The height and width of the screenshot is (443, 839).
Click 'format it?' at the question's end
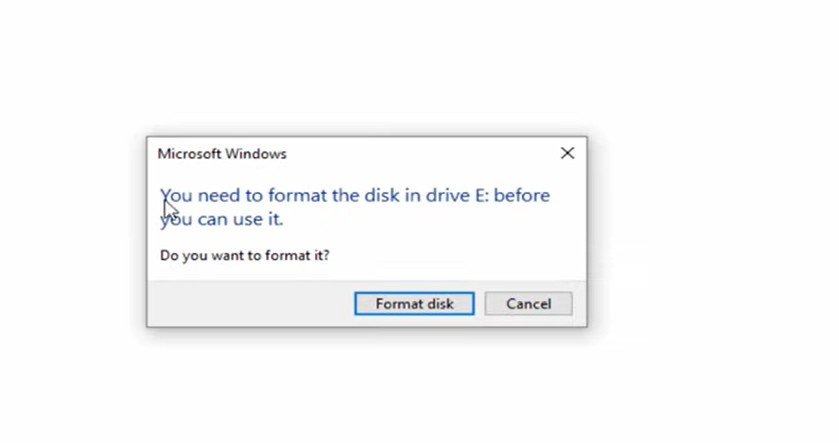click(x=297, y=255)
